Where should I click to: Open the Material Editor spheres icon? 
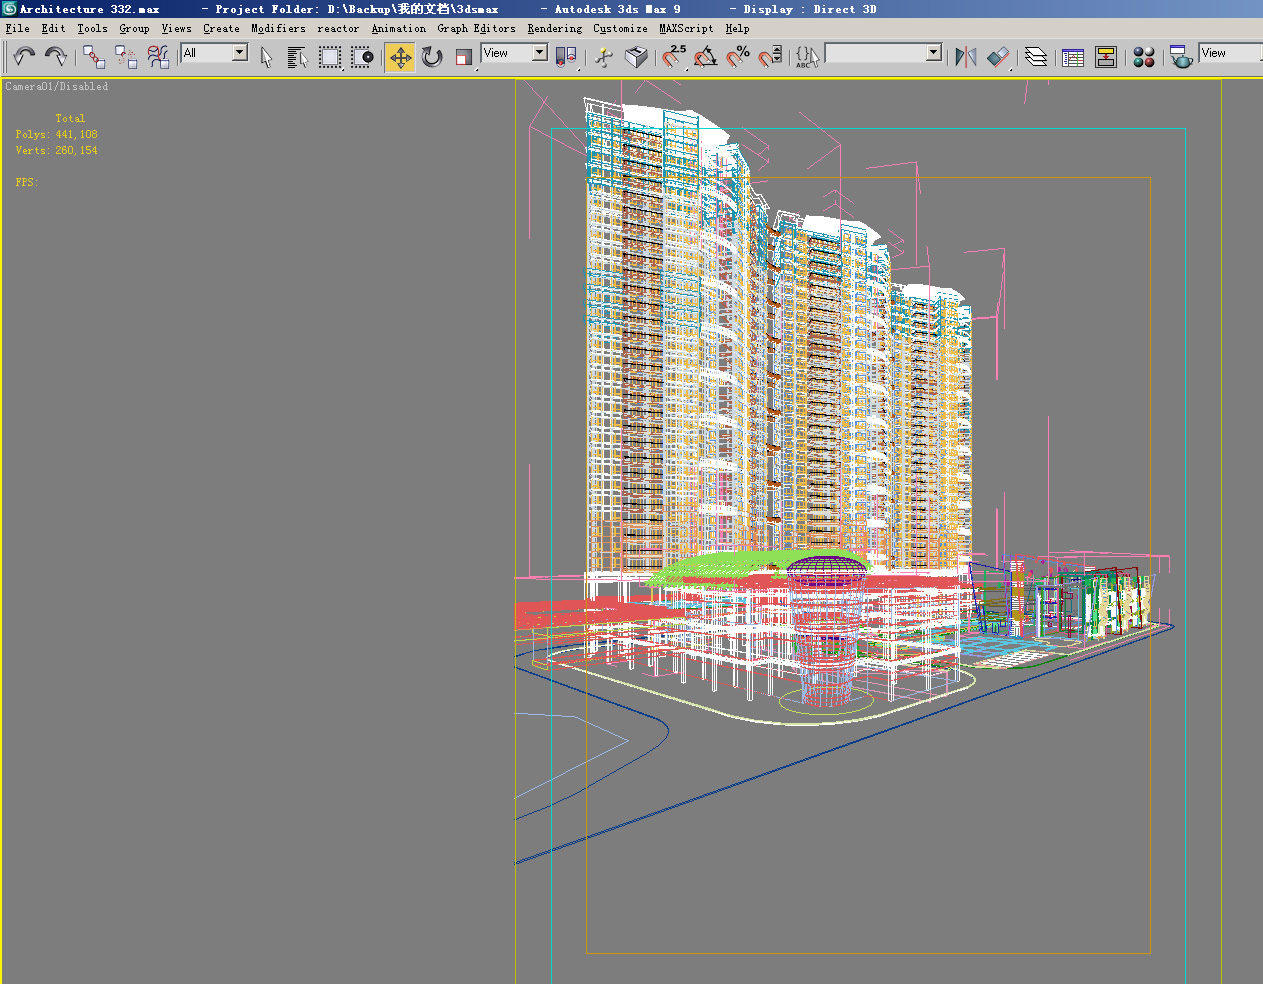(1144, 57)
